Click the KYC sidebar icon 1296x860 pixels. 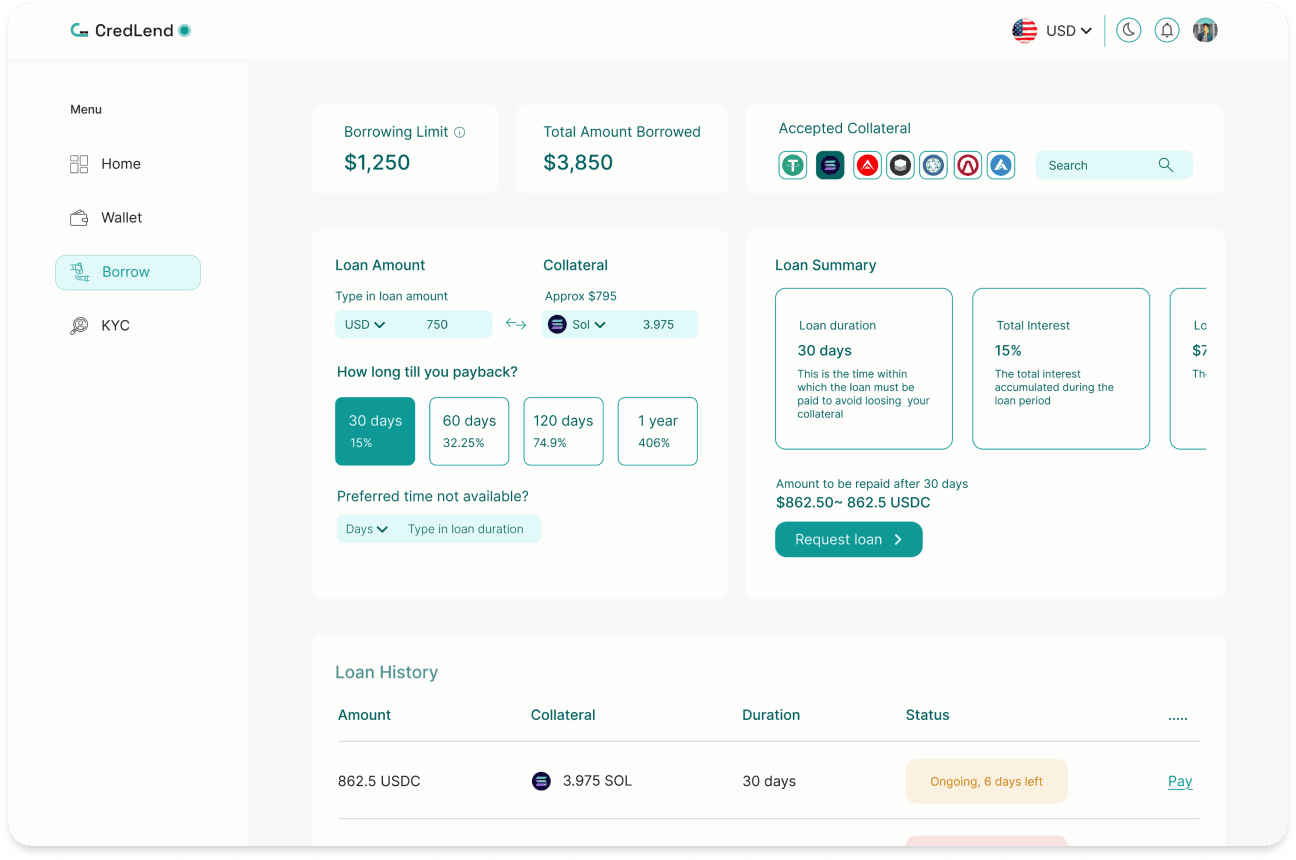click(80, 325)
